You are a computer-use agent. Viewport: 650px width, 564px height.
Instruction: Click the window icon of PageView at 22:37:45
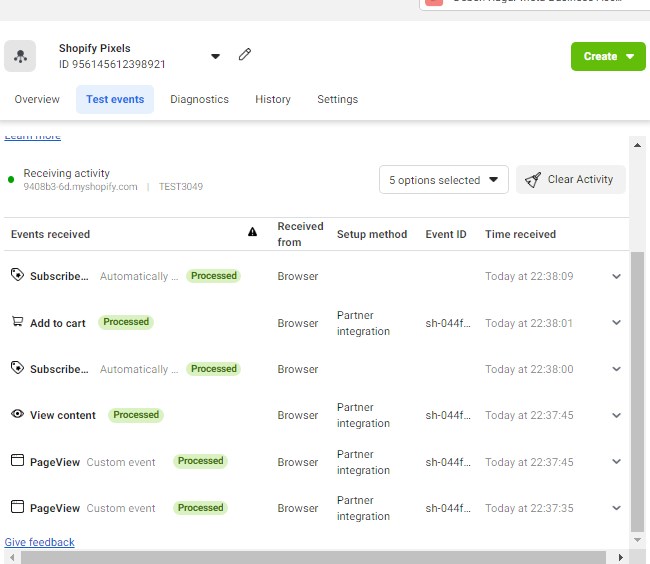click(17, 460)
